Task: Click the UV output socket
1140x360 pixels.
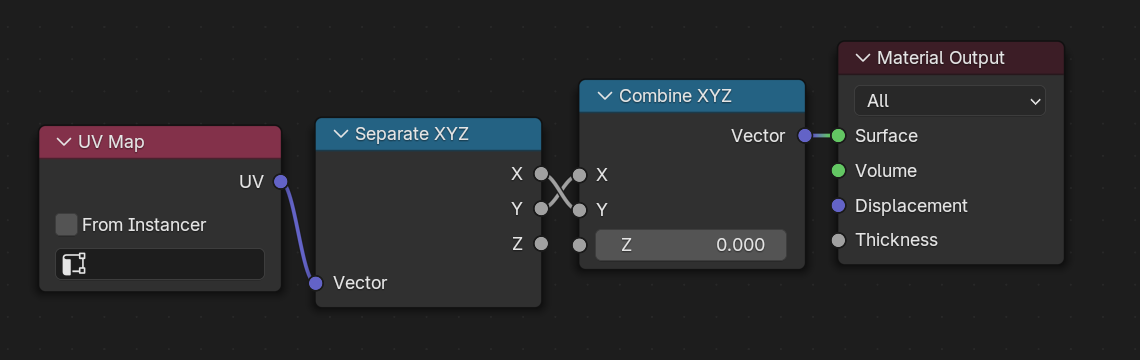Action: [281, 182]
